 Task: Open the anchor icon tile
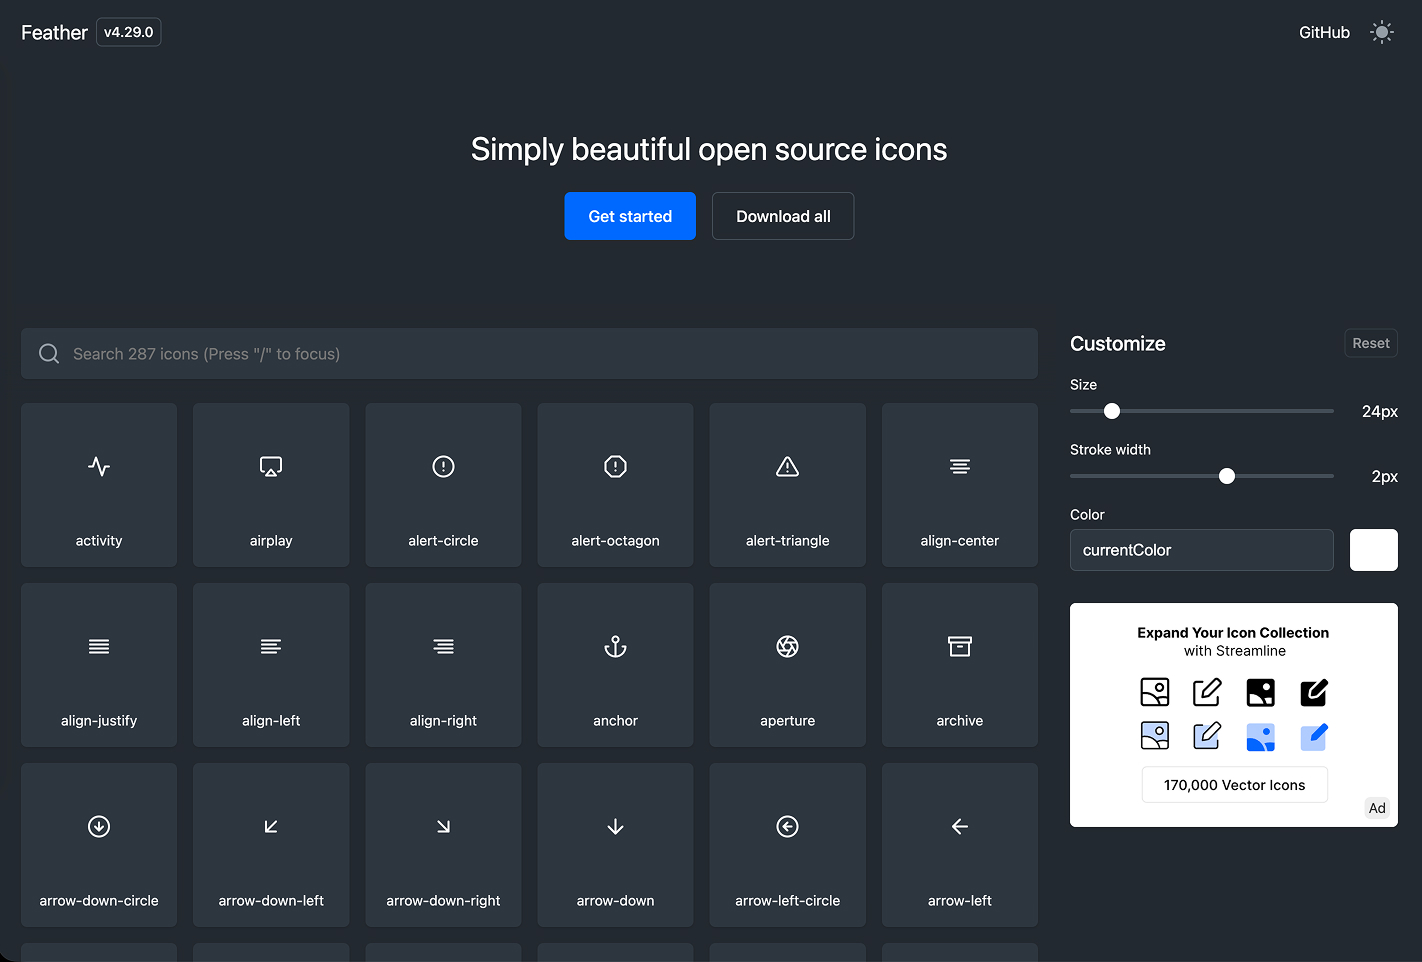click(x=615, y=665)
